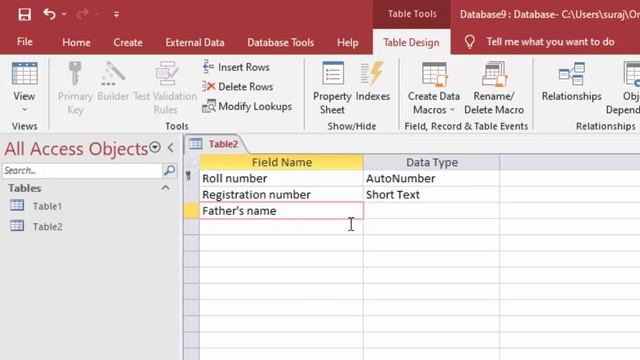Select the Father's name row selector
Viewport: 640px width, 360px height.
pyautogui.click(x=191, y=211)
